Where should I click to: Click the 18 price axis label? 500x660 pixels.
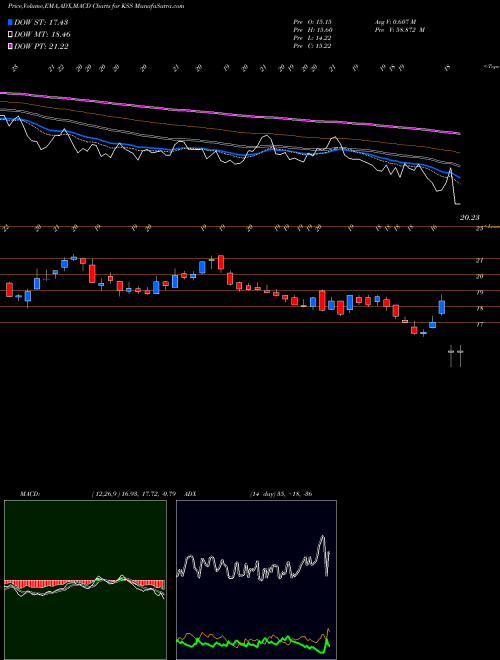click(479, 309)
